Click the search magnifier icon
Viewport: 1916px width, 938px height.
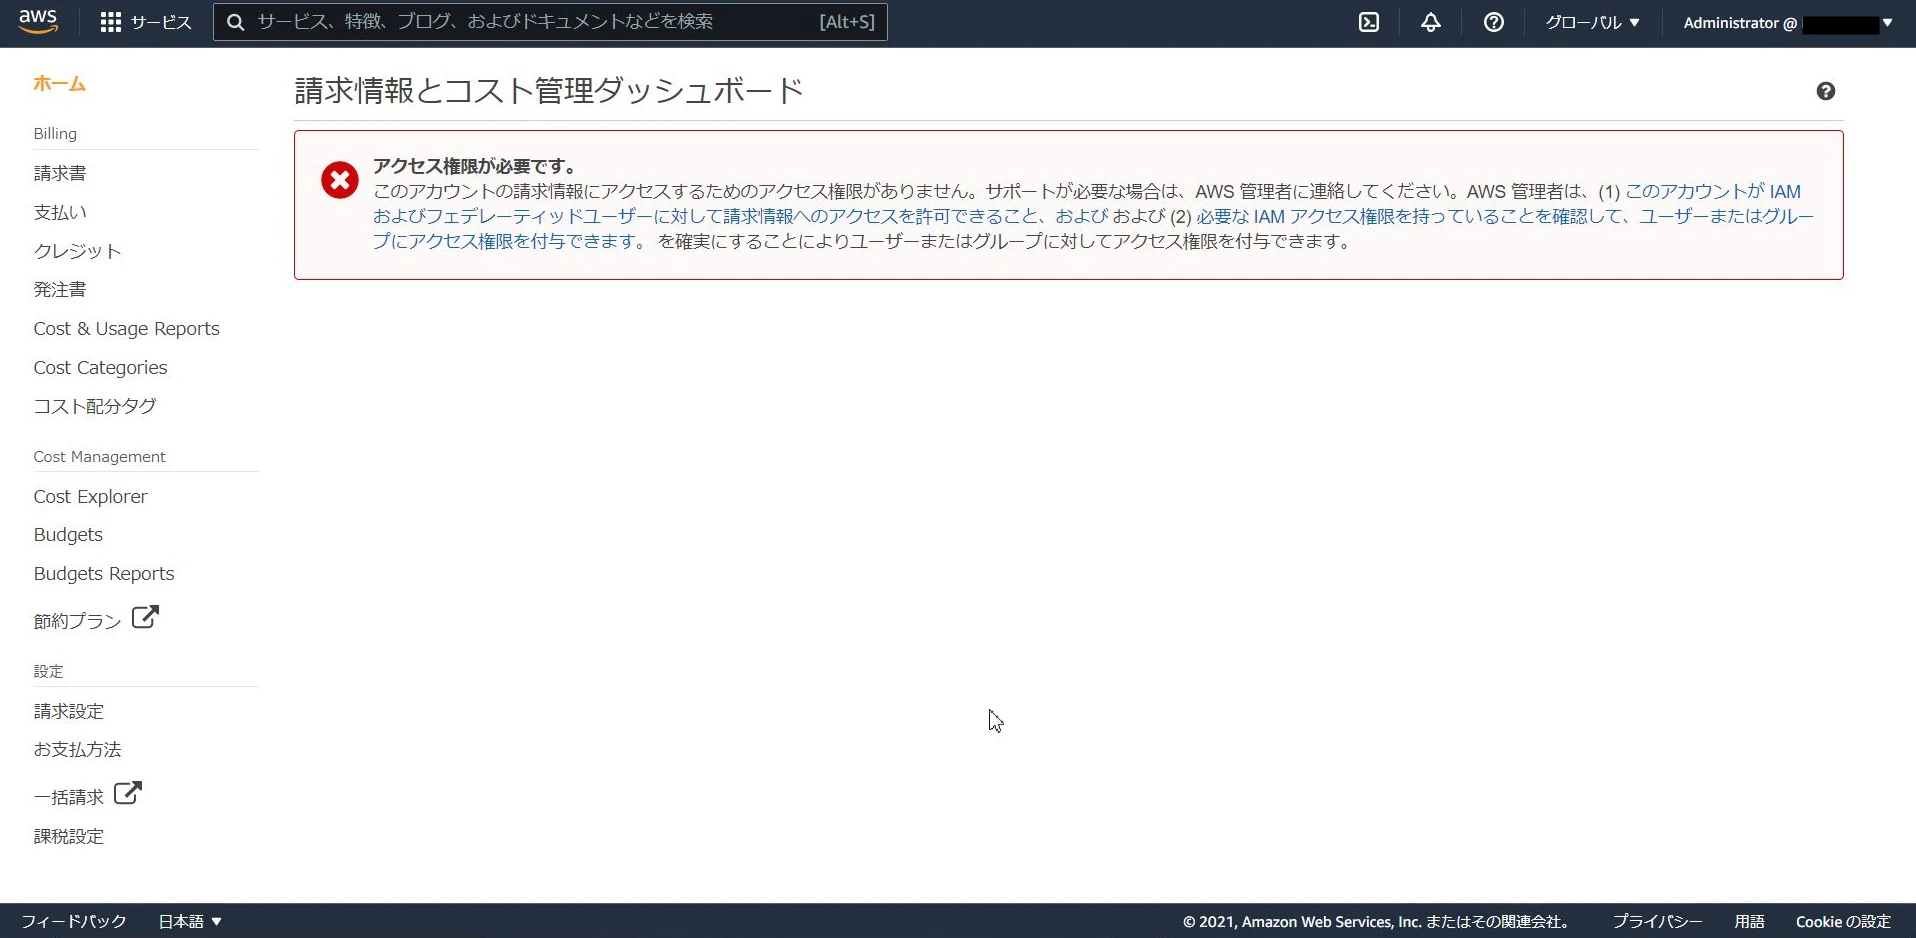(236, 22)
